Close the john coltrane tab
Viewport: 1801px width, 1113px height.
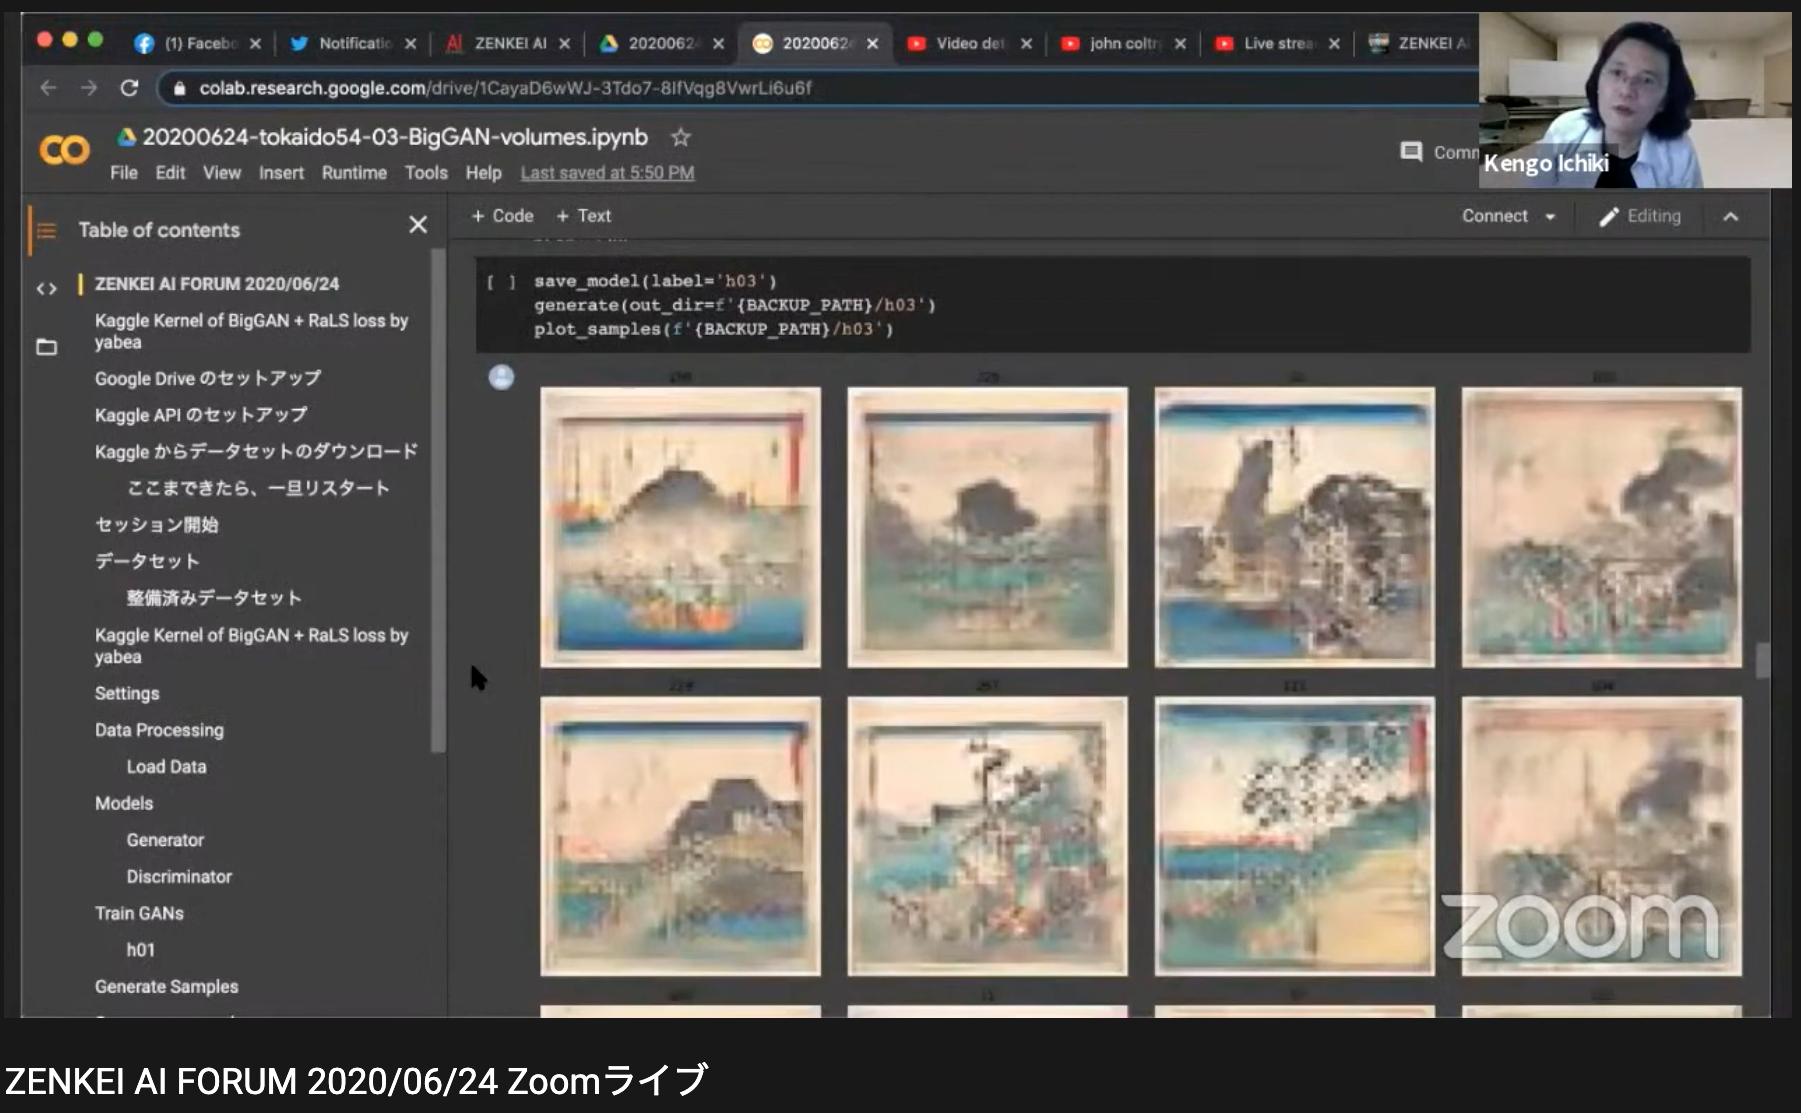click(x=1180, y=43)
